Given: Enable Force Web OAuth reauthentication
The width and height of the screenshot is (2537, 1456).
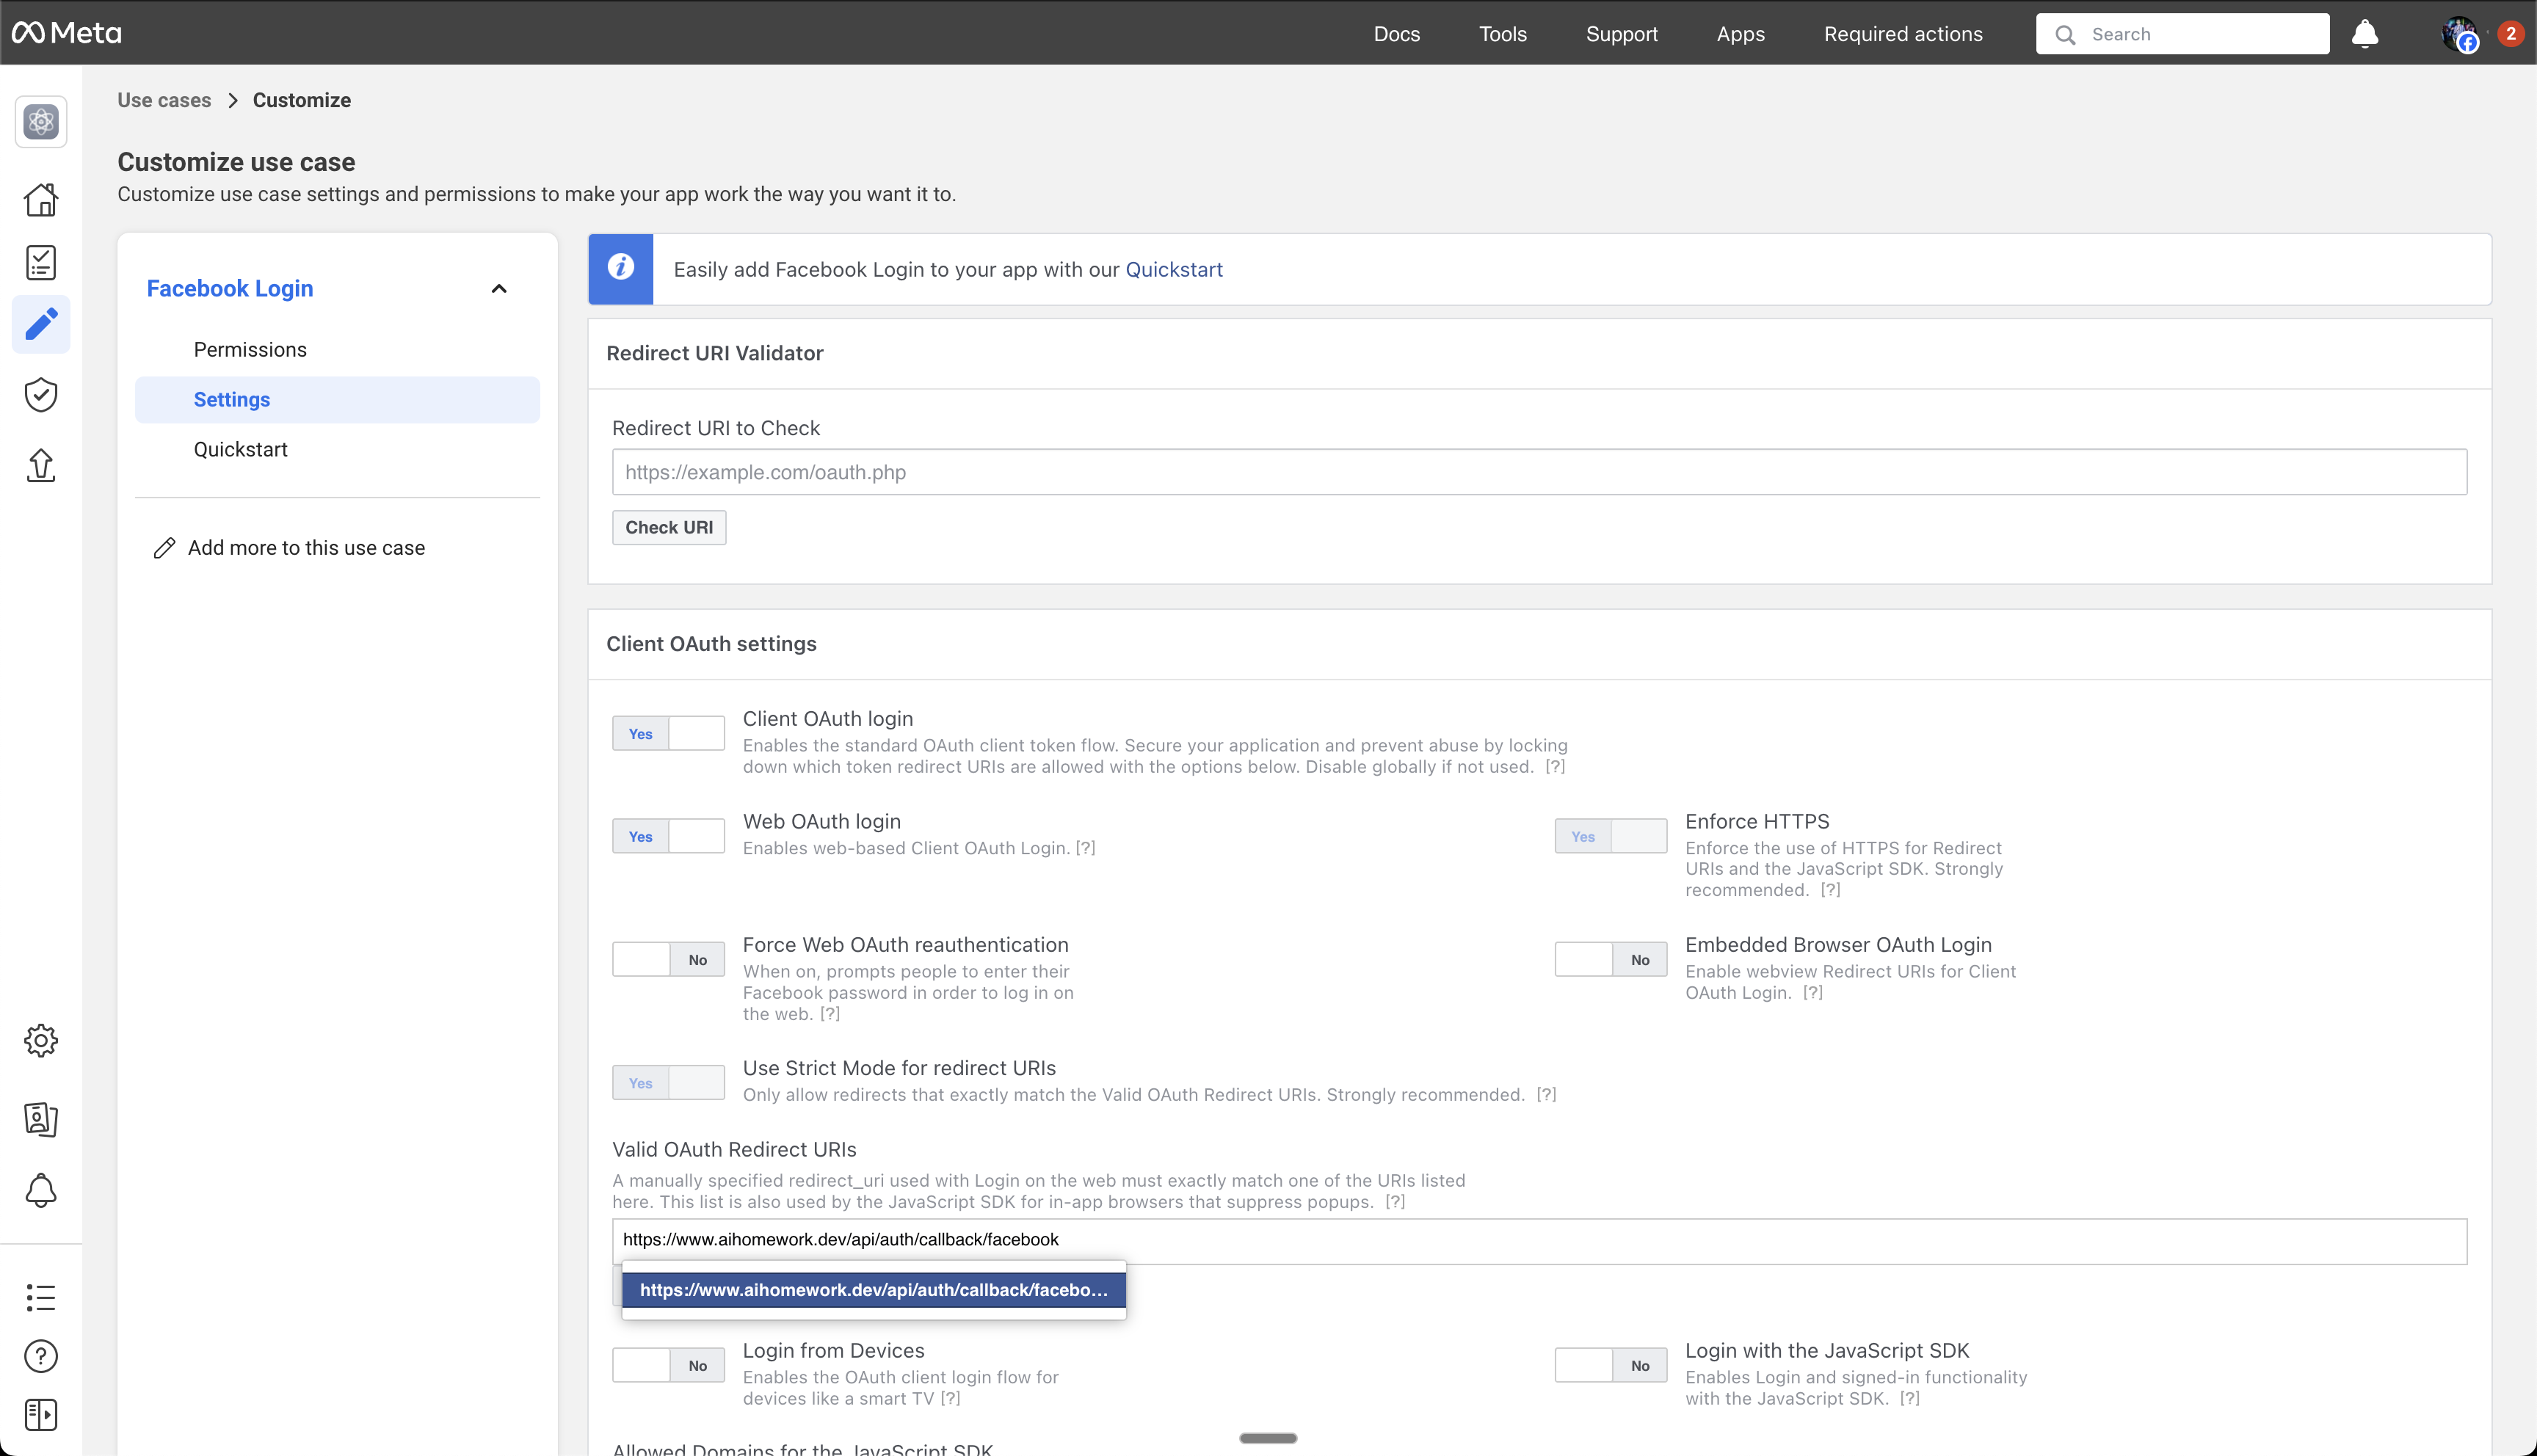Looking at the screenshot, I should (x=668, y=959).
